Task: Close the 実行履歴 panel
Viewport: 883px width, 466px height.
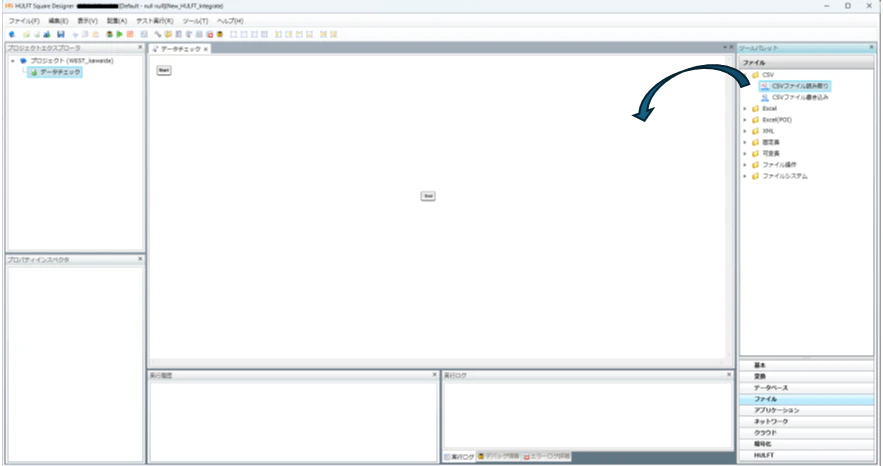Action: click(434, 375)
